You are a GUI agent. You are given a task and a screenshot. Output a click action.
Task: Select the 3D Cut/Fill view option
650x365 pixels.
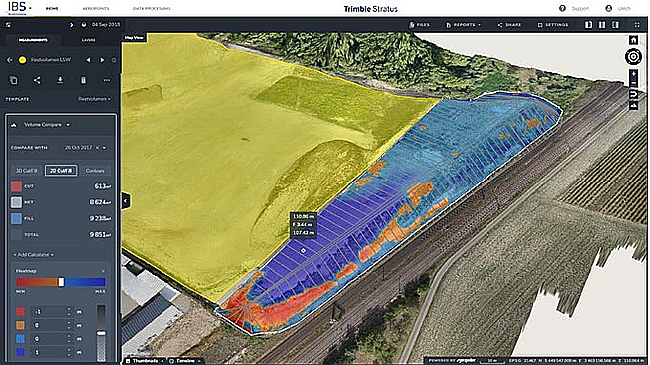[27, 170]
